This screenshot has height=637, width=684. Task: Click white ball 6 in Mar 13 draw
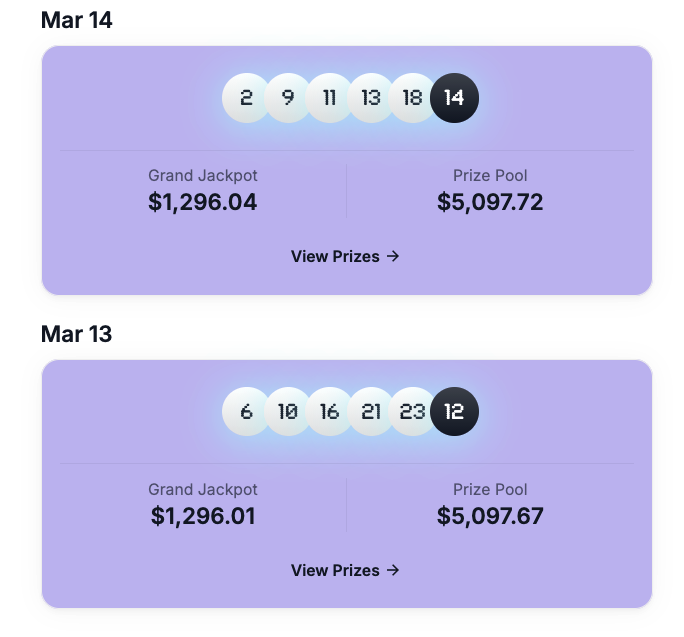pos(246,412)
